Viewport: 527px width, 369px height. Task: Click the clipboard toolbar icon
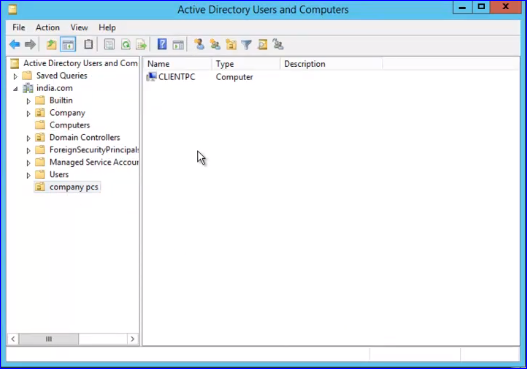coord(88,44)
